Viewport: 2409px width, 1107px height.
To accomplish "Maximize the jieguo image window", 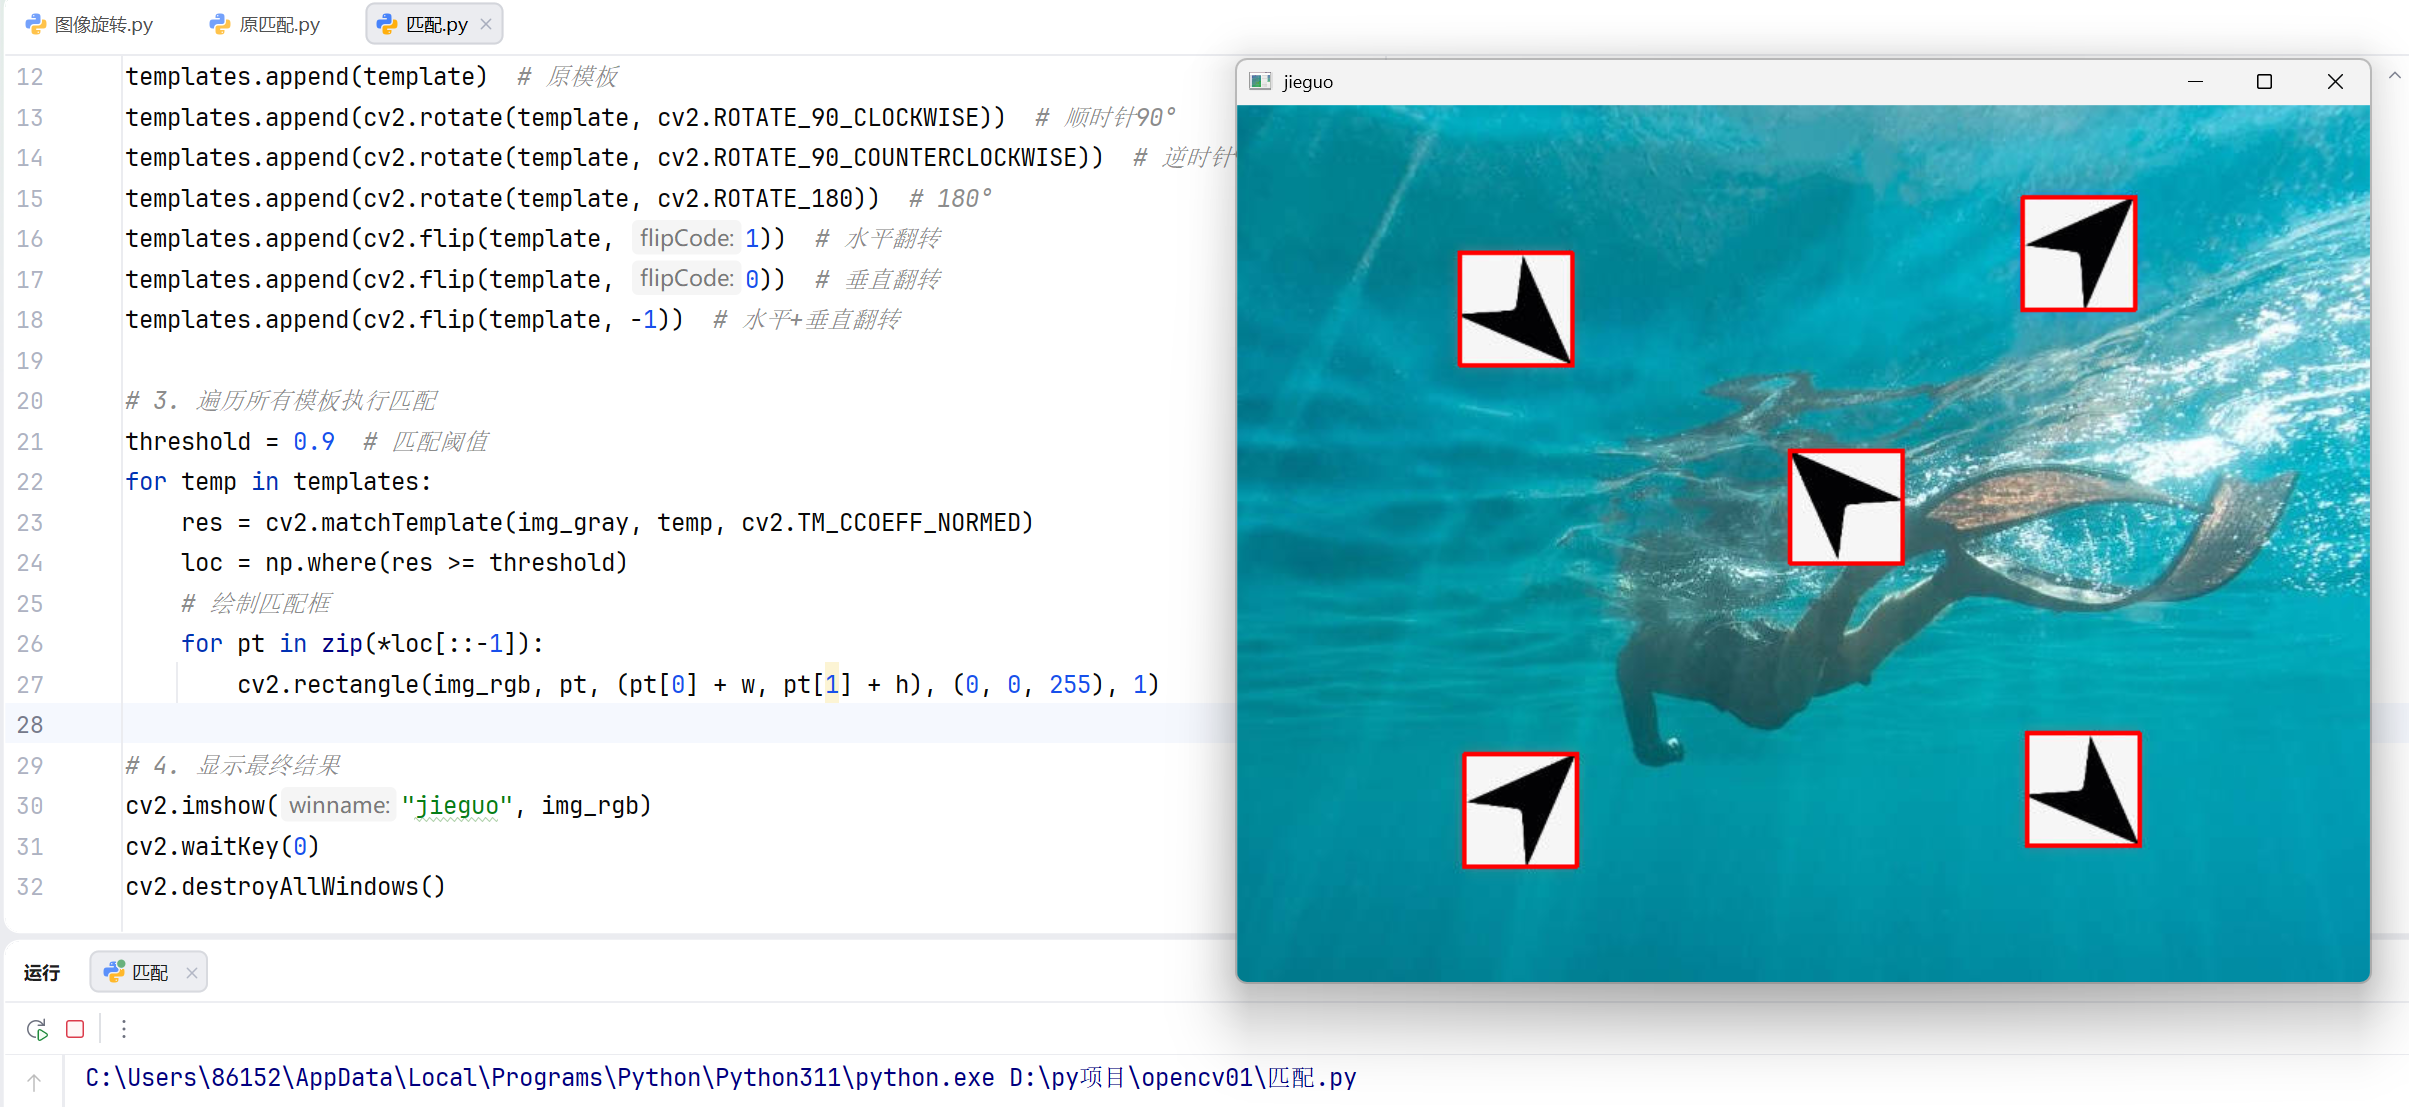I will coord(2264,82).
